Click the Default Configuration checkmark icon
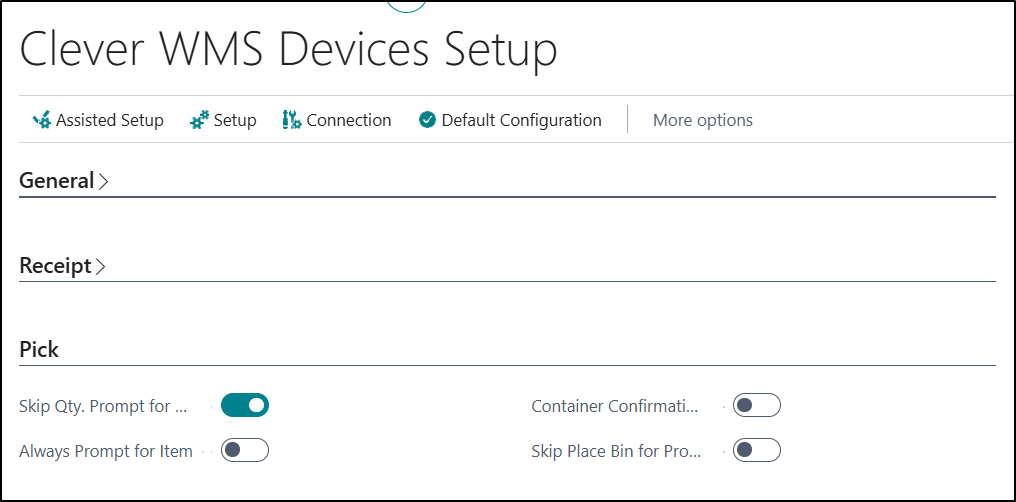1016x502 pixels. [x=427, y=120]
